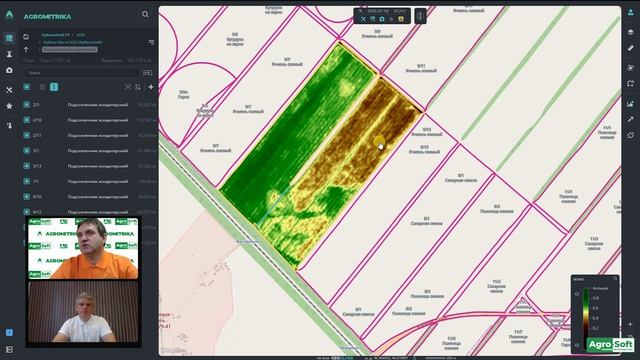The image size is (640, 360).
Task: Open the camera snapshots section in sidebar
Action: [x=9, y=70]
